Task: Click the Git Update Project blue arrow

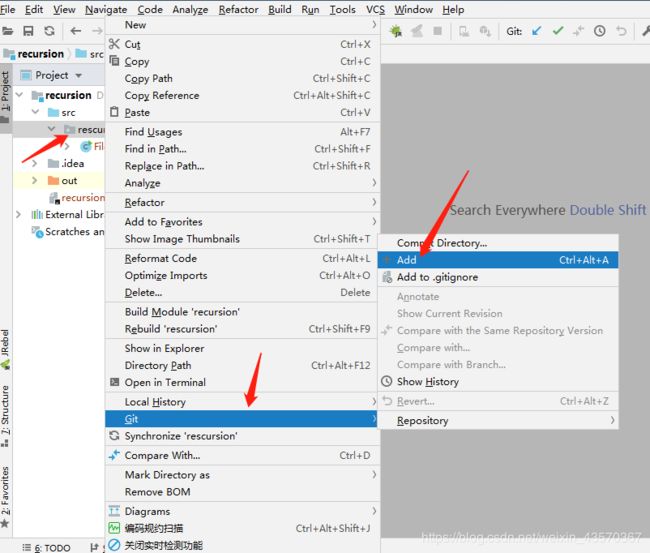Action: coord(536,31)
